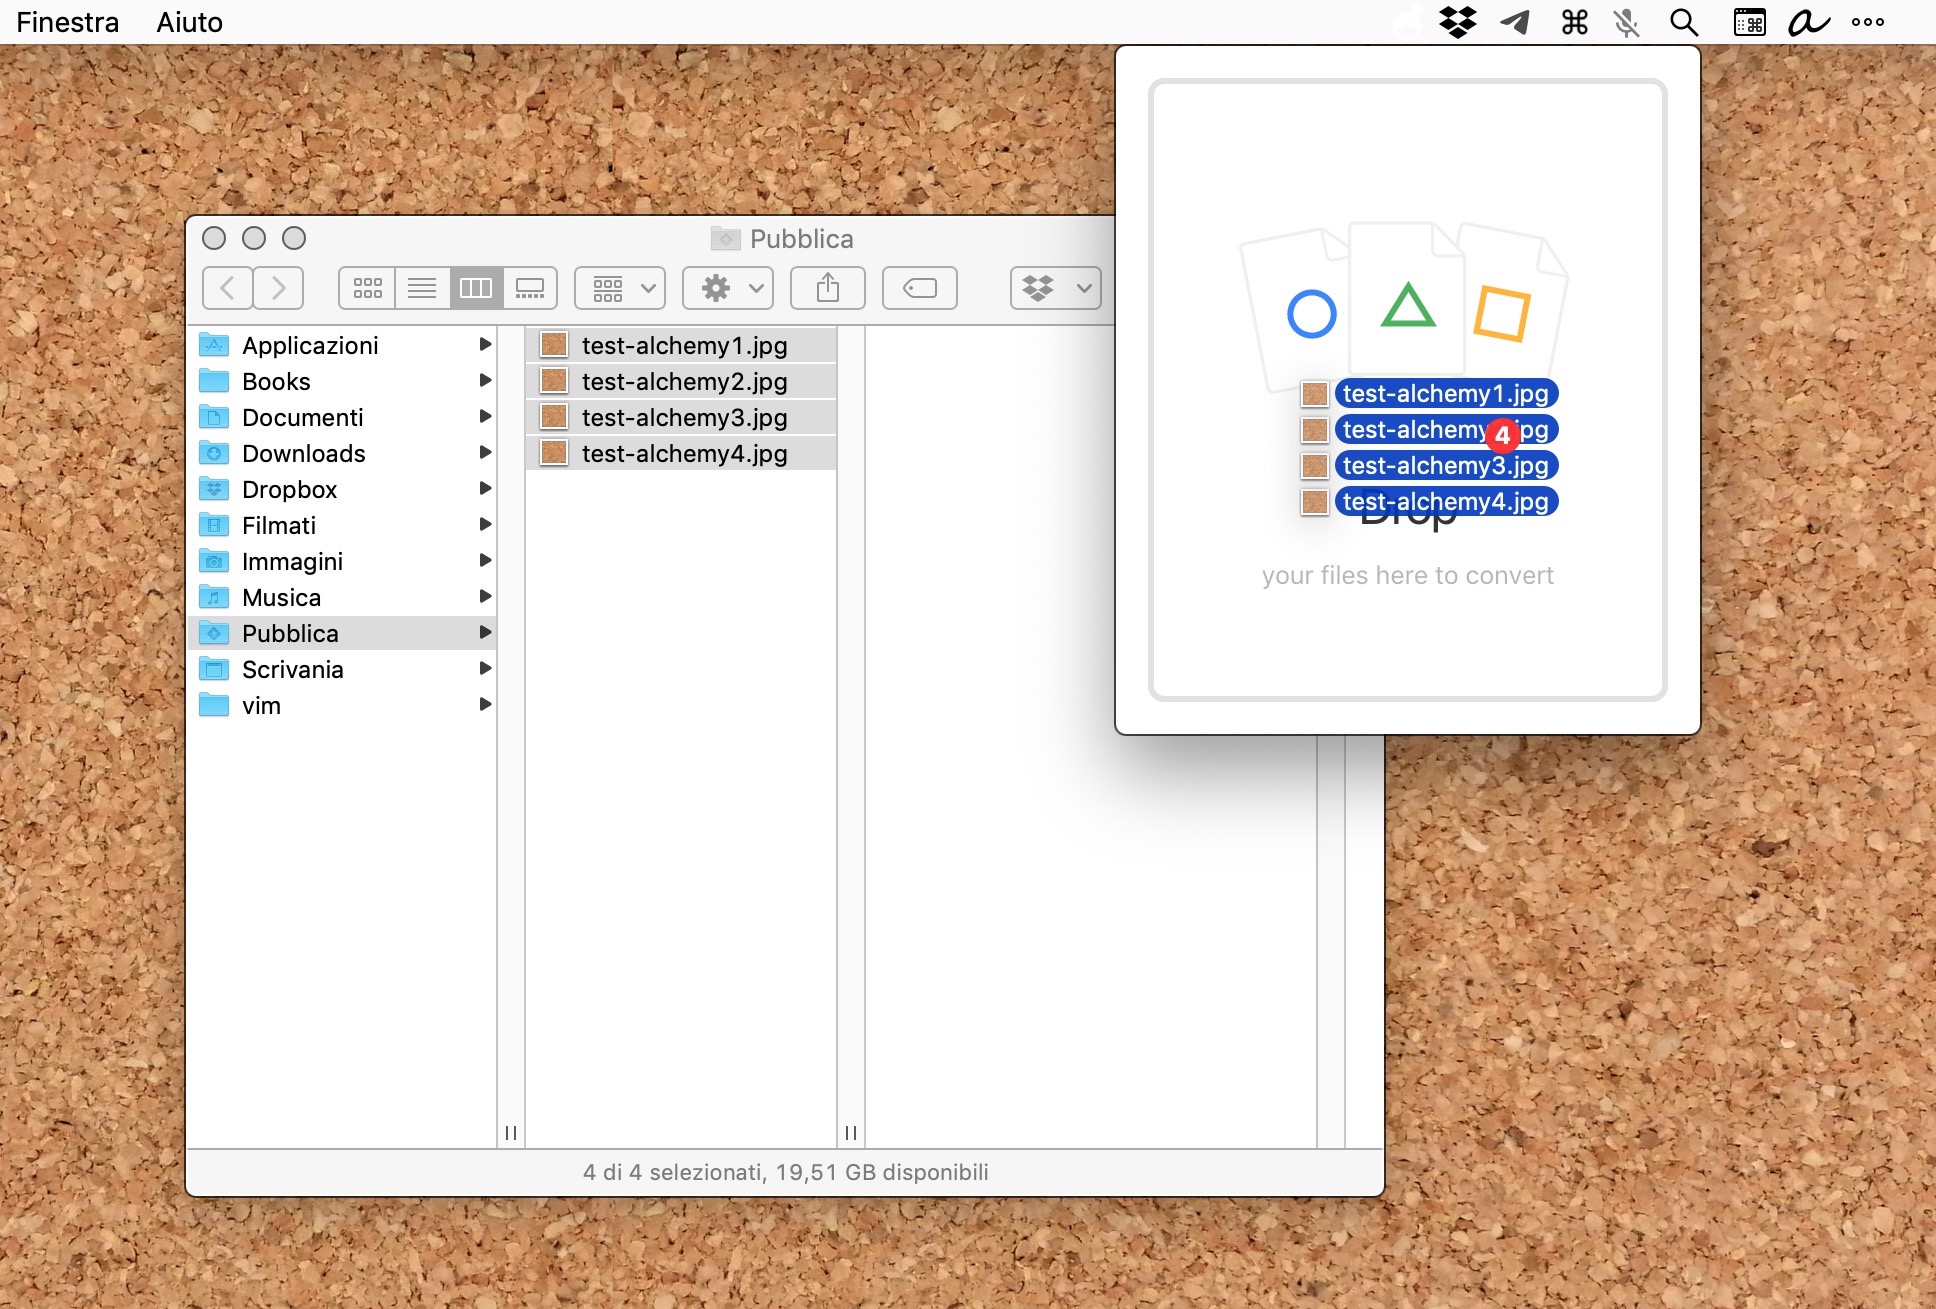The image size is (1936, 1309).
Task: Open the gear Action dropdown menu
Action: (728, 289)
